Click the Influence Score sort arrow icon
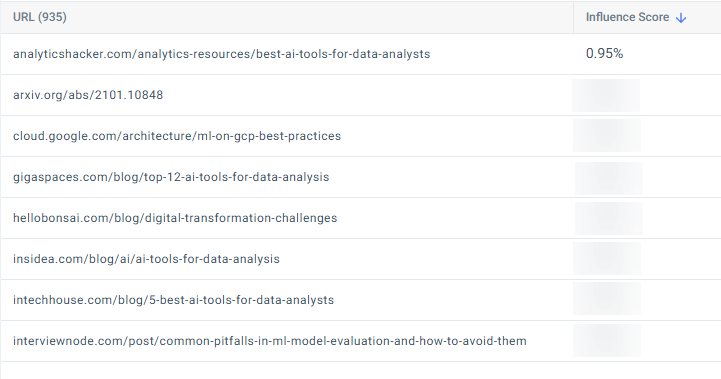721x379 pixels. (681, 17)
